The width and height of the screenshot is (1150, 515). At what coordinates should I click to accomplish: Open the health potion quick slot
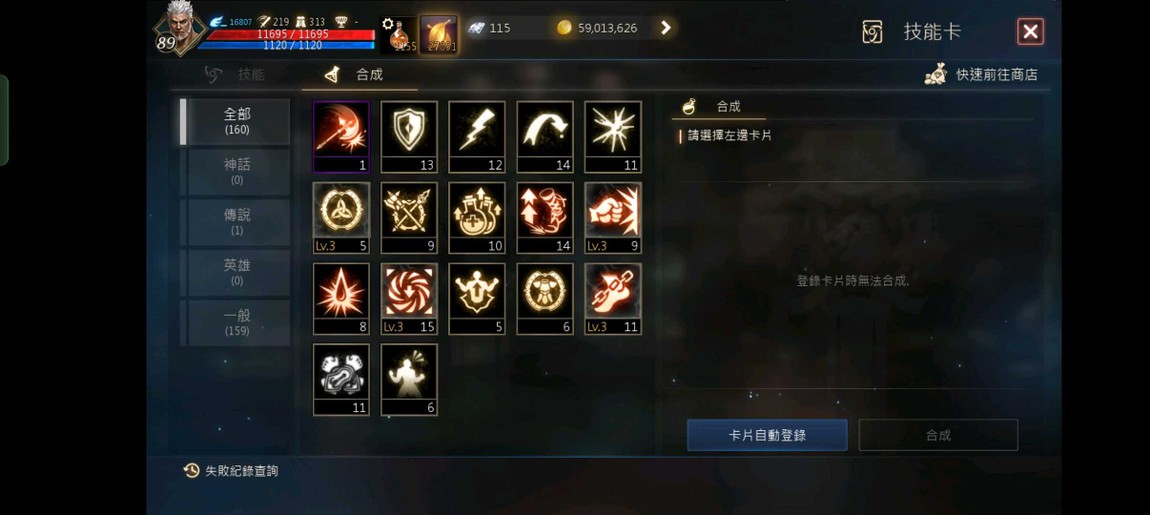(x=398, y=34)
